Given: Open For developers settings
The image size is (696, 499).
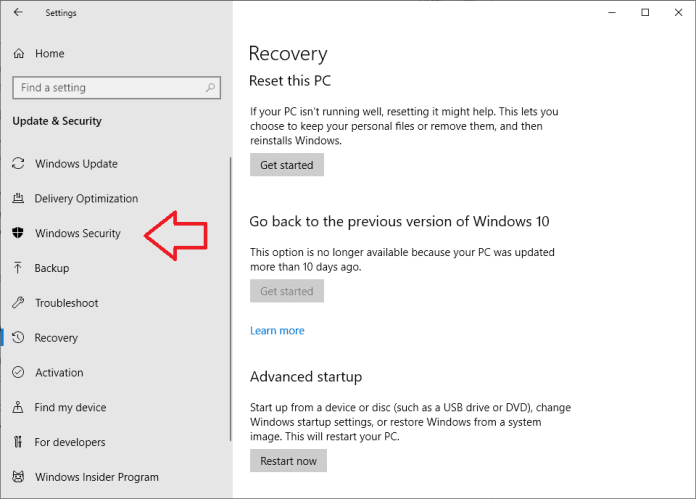Looking at the screenshot, I should (x=70, y=442).
